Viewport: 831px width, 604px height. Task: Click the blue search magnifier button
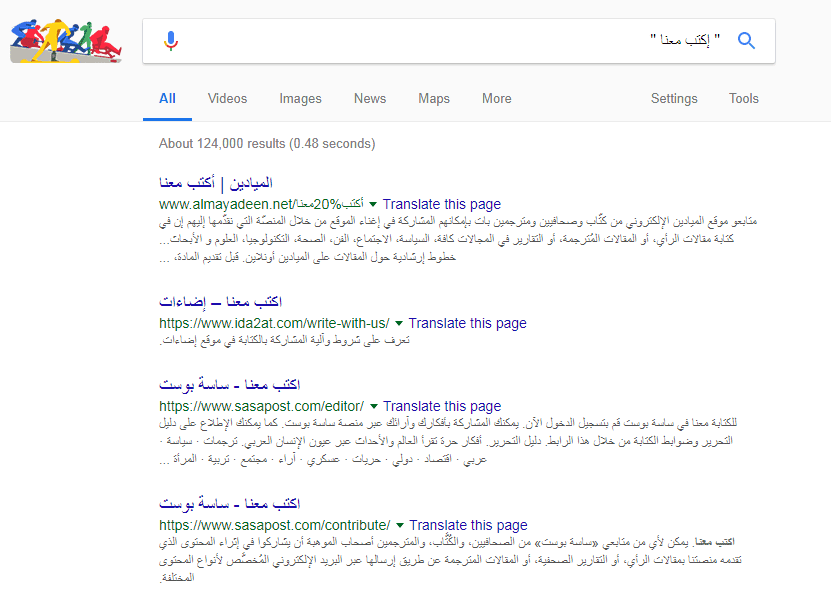click(x=746, y=40)
